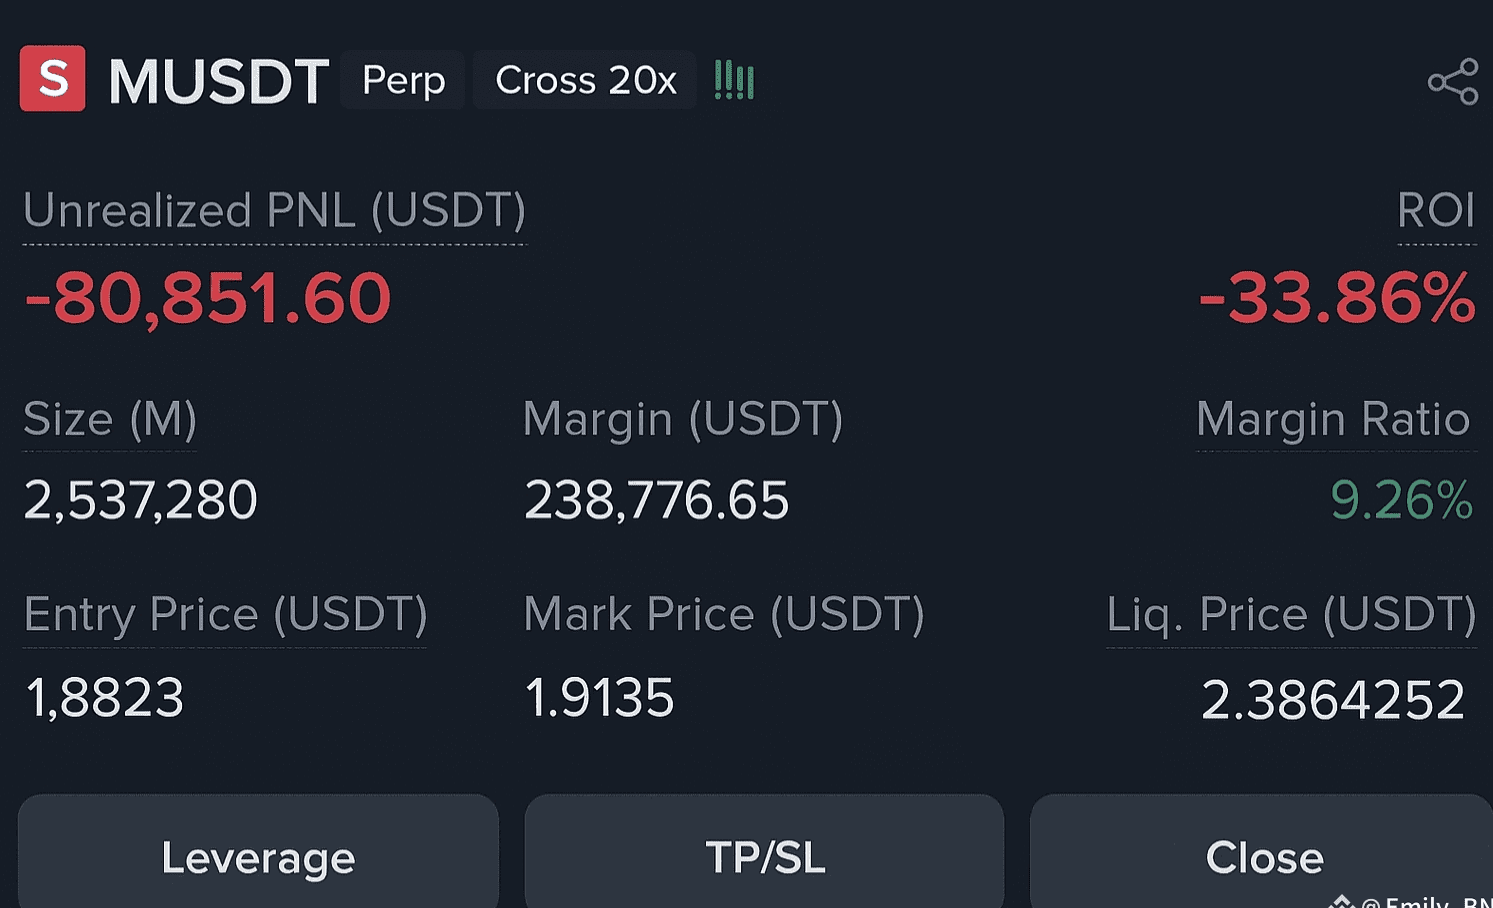
Task: Tap the 9.26% margin ratio value
Action: [x=1401, y=500]
